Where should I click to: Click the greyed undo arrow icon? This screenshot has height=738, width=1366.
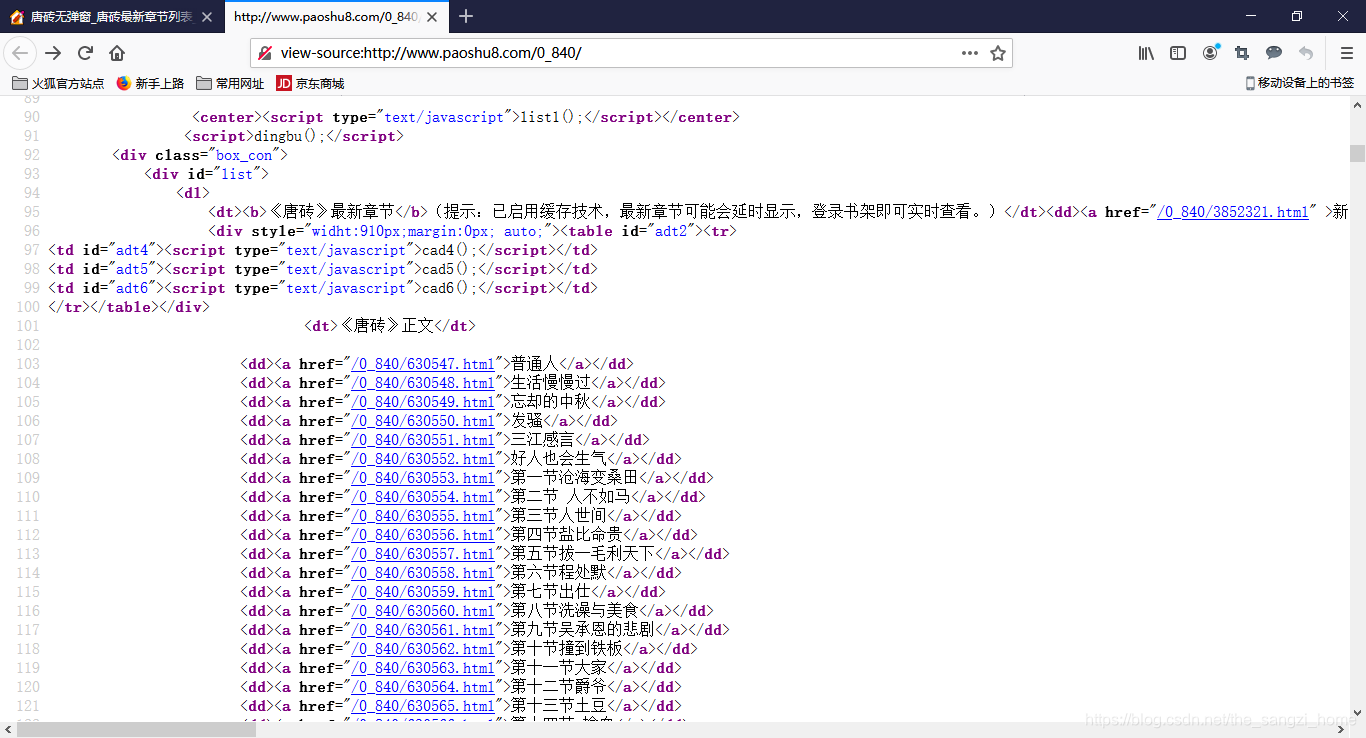click(x=1306, y=53)
